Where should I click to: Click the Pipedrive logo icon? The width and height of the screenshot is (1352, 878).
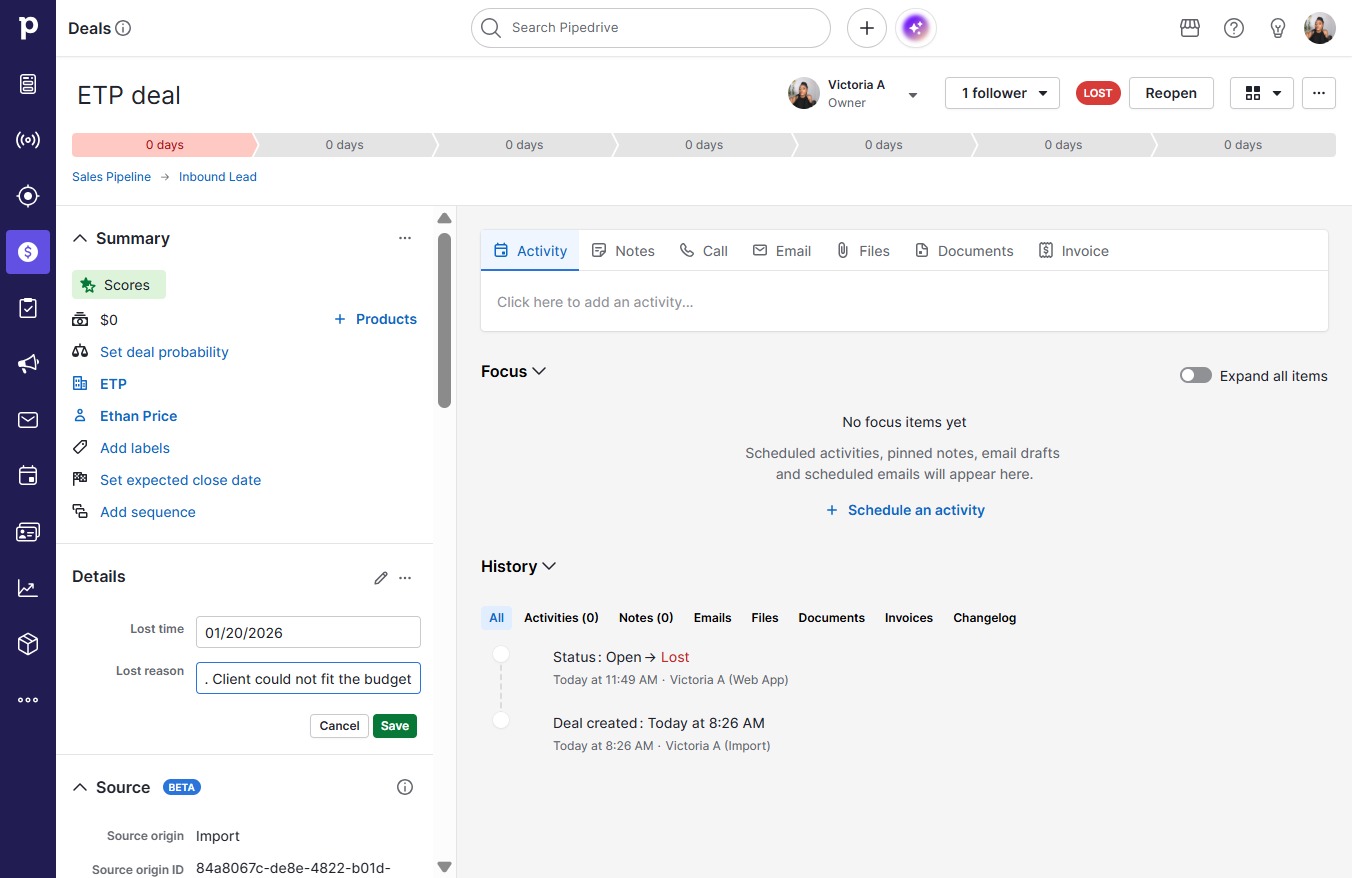[x=28, y=28]
